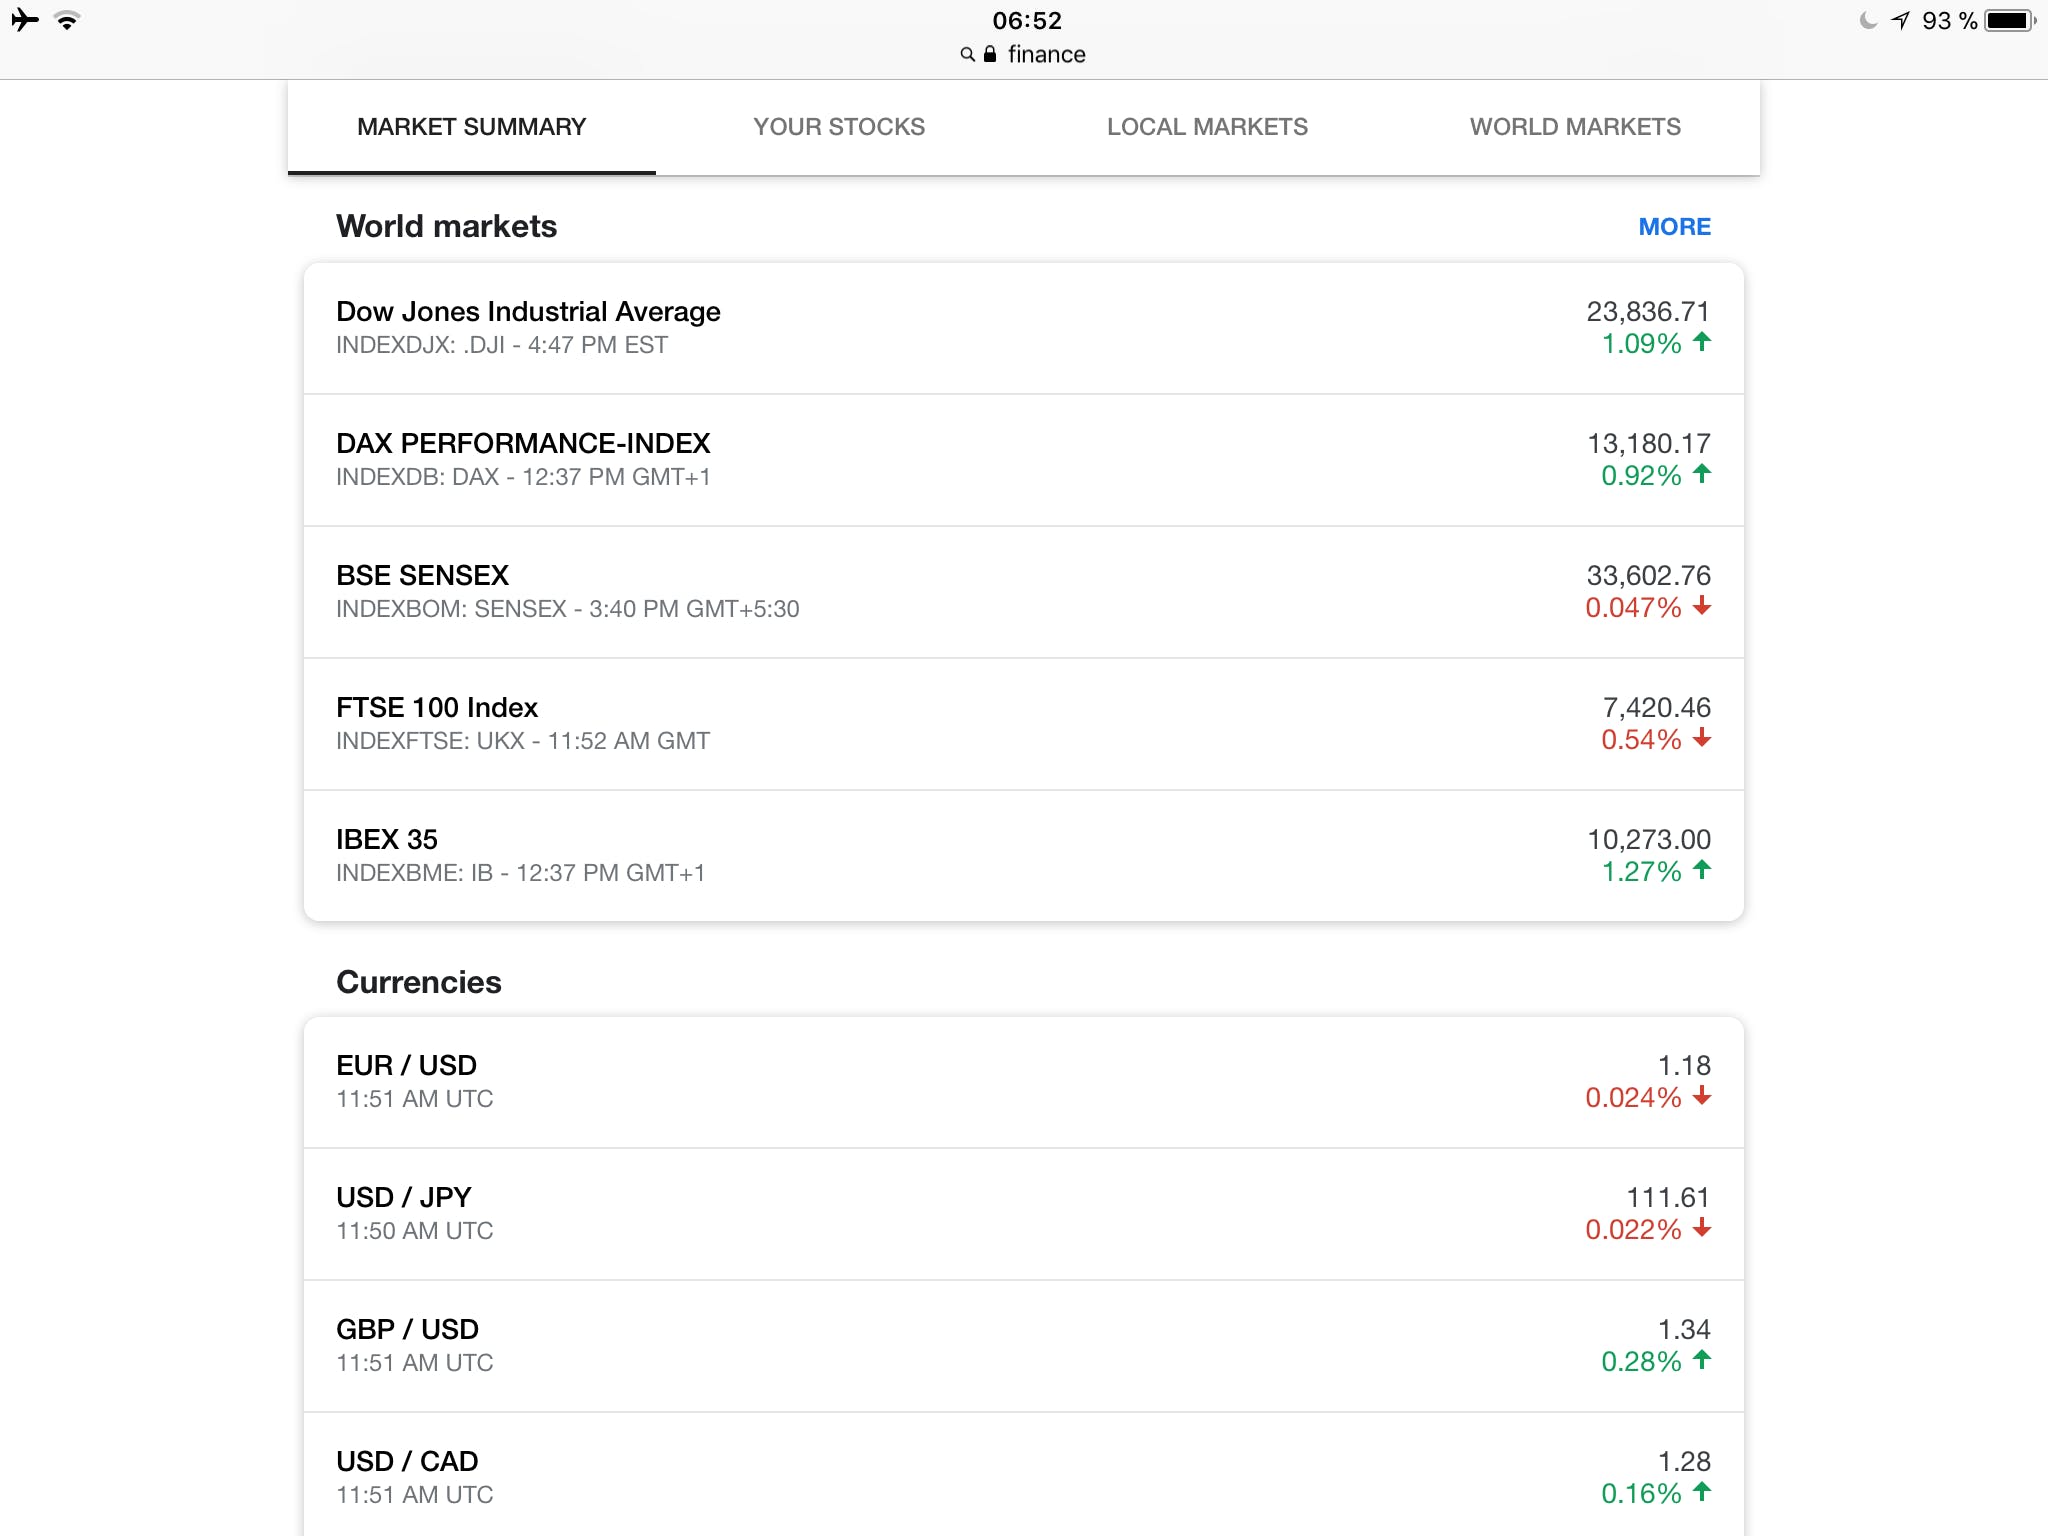Click the 0.54% change percentage
The image size is (2048, 1536).
click(1641, 740)
